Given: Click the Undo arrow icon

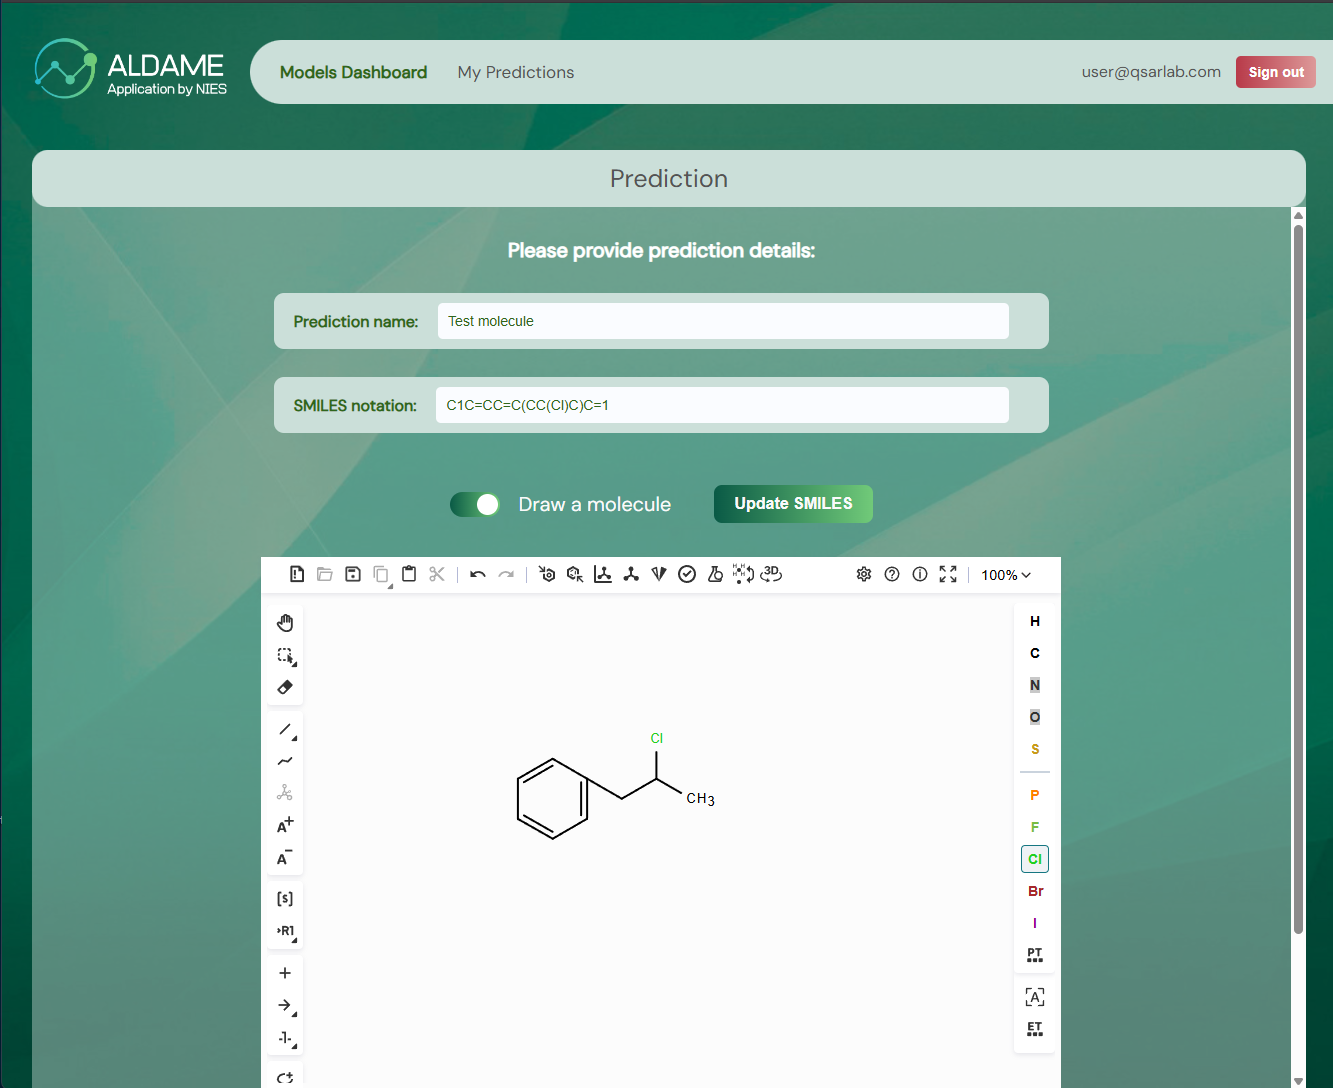Looking at the screenshot, I should pyautogui.click(x=478, y=574).
